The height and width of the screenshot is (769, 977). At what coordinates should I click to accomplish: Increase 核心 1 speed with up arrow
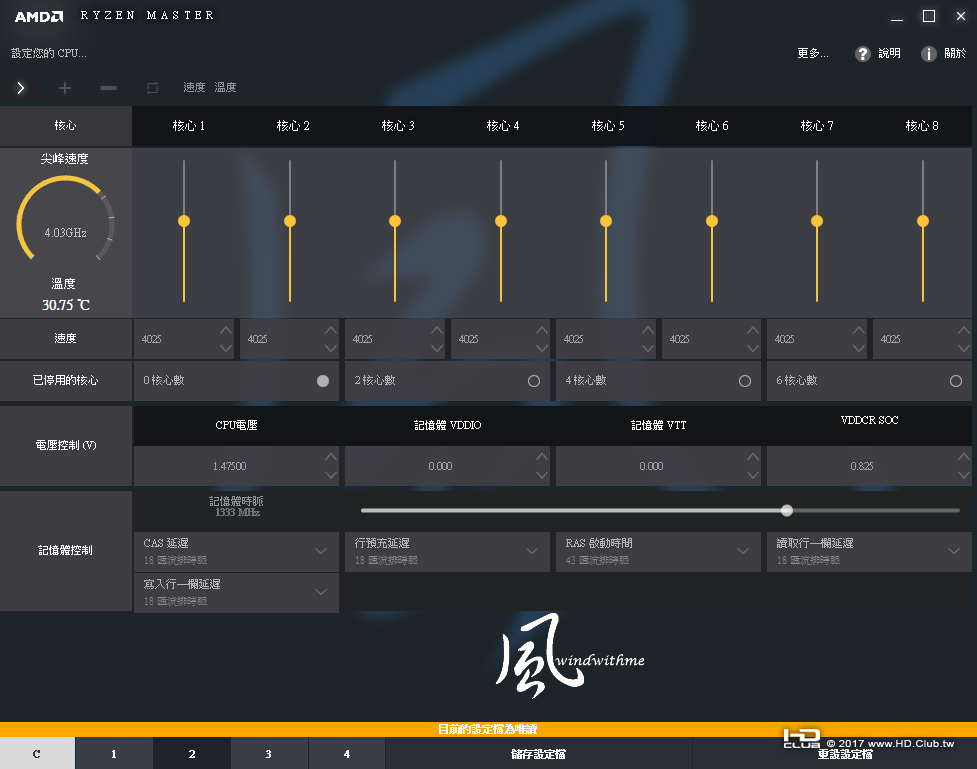tap(226, 330)
